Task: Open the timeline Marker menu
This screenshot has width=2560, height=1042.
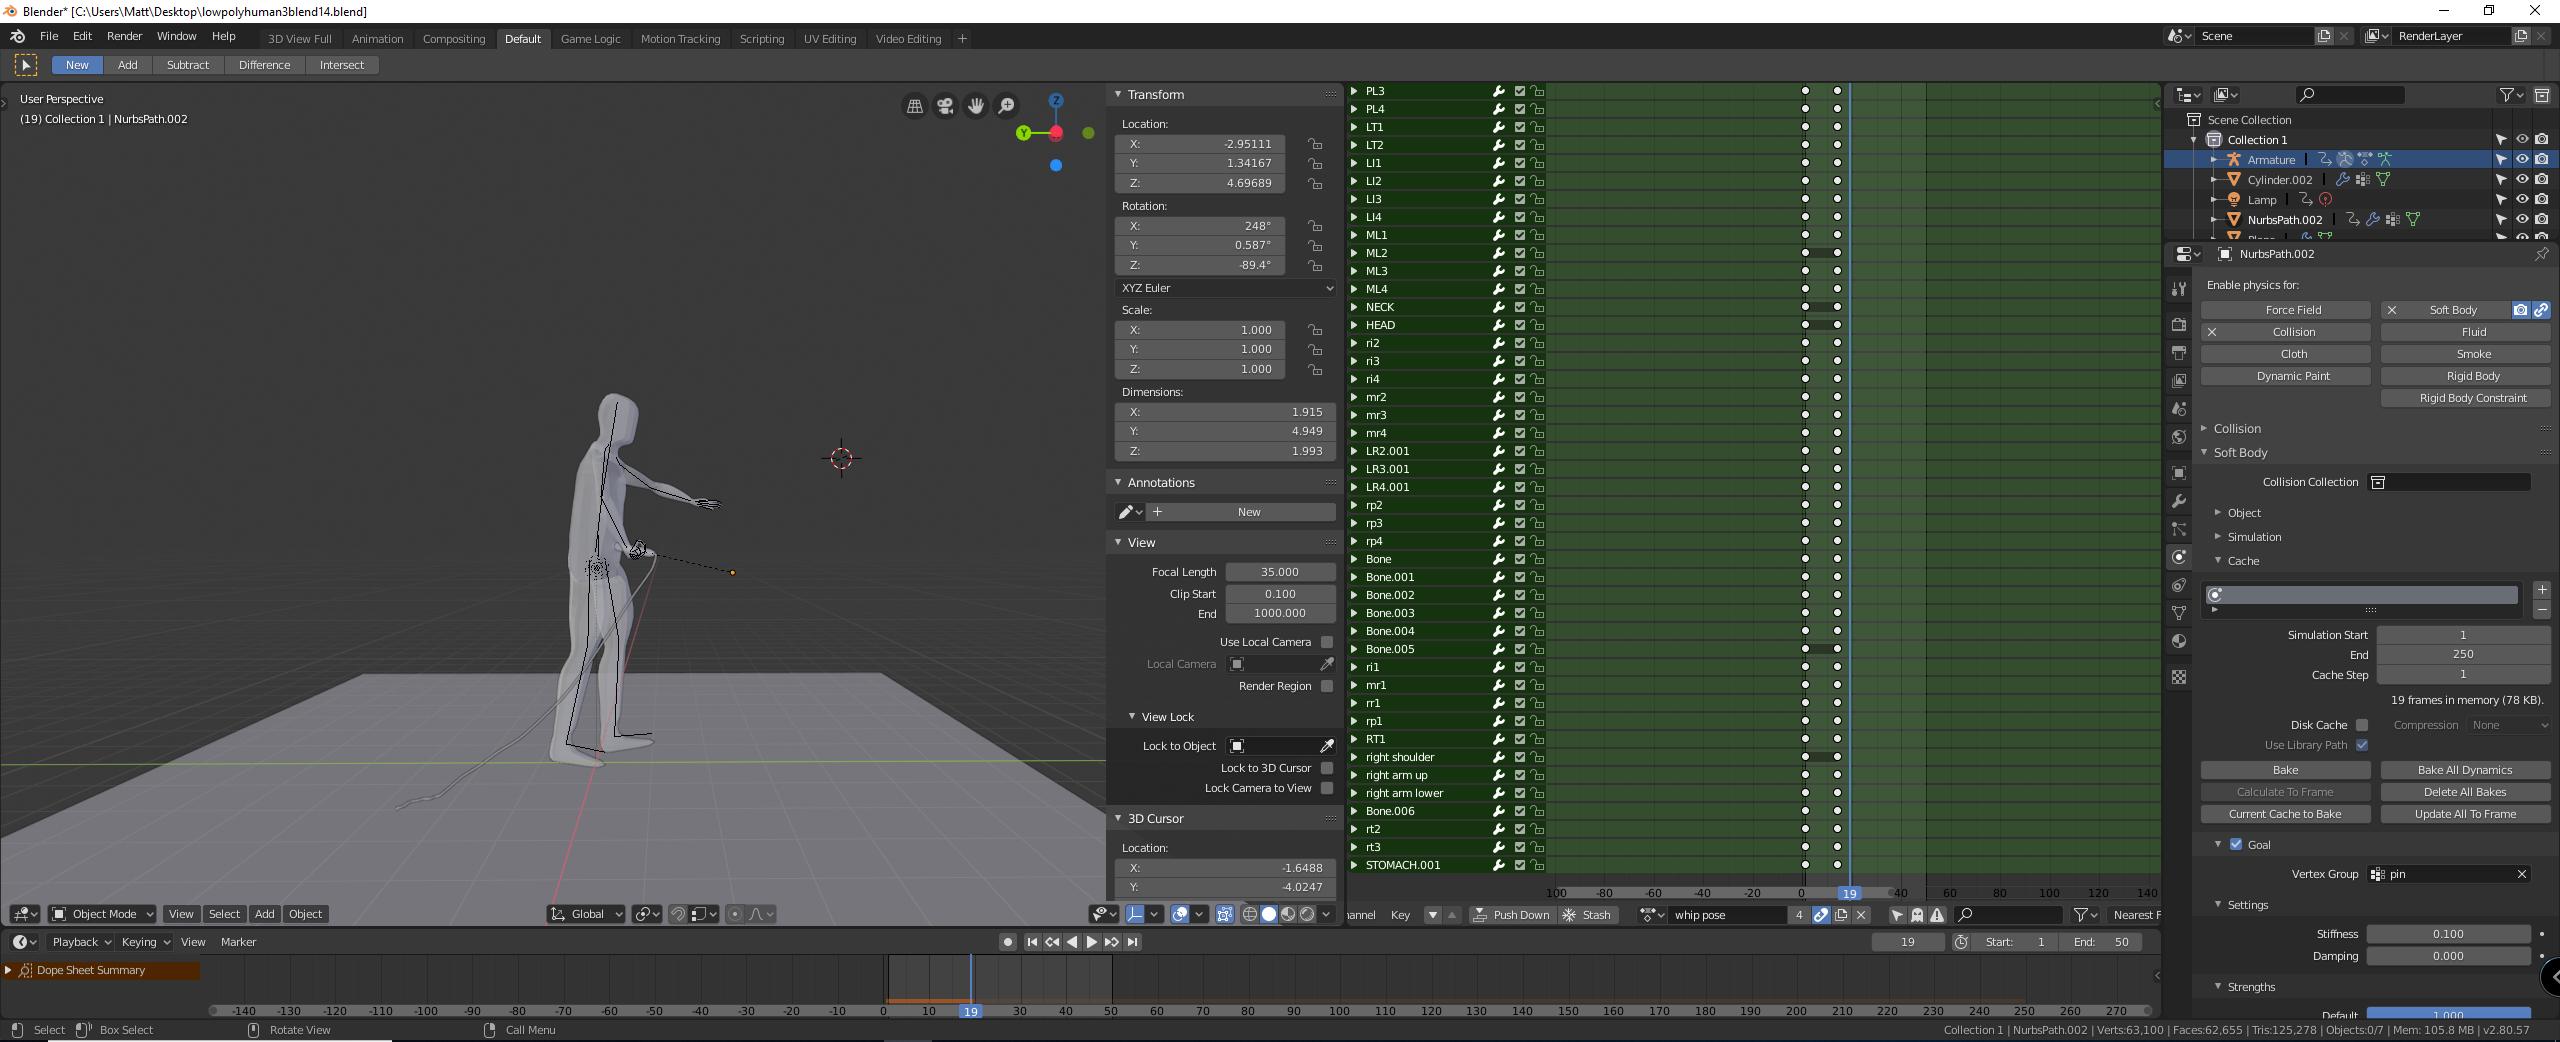Action: coord(238,942)
